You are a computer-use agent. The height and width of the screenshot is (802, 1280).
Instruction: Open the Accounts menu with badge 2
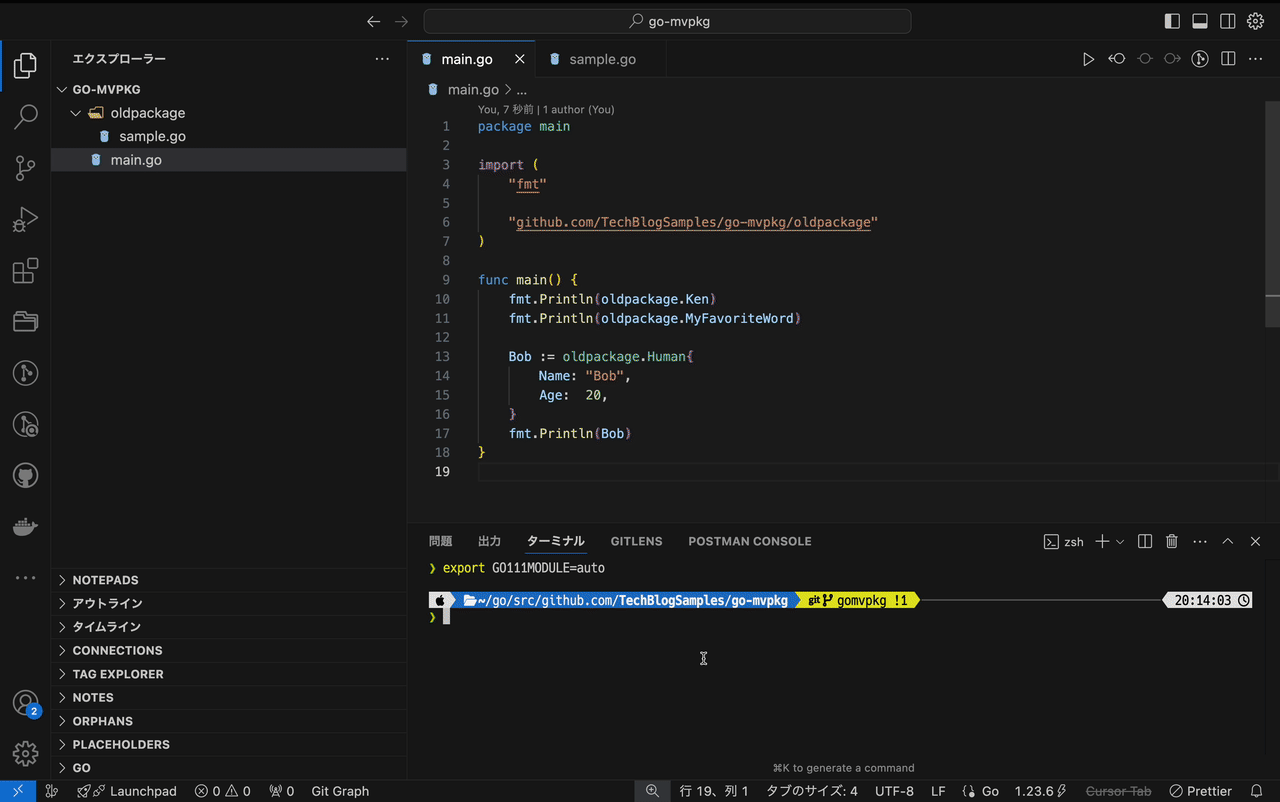coord(26,704)
